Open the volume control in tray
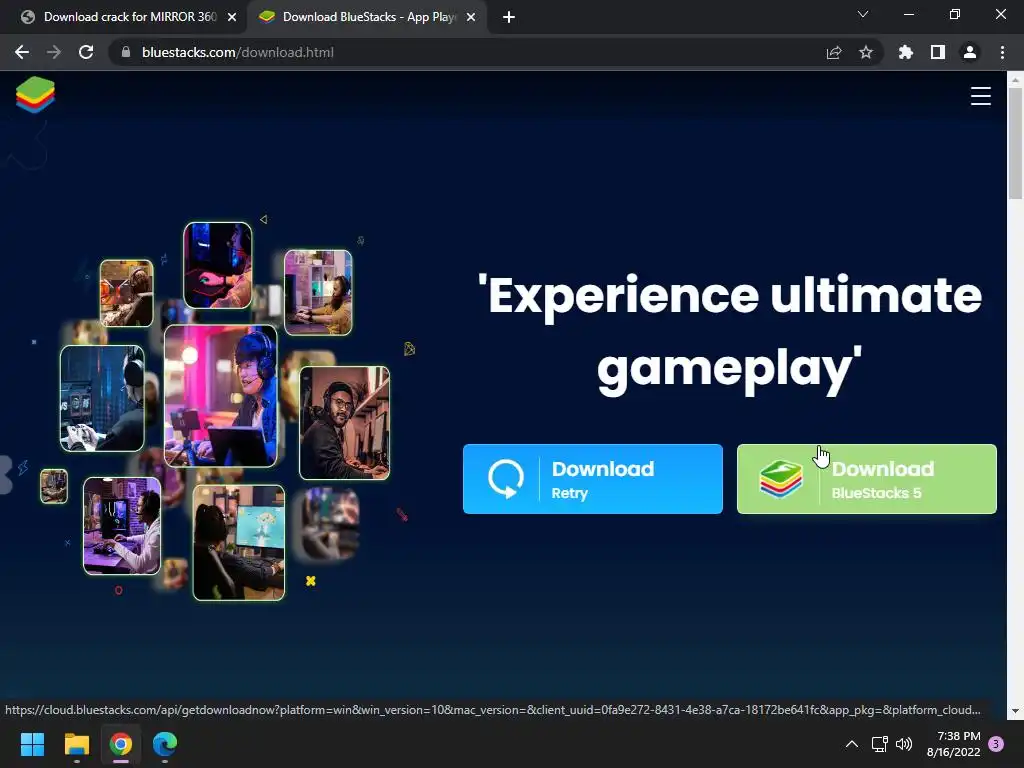The width and height of the screenshot is (1024, 768). point(904,744)
